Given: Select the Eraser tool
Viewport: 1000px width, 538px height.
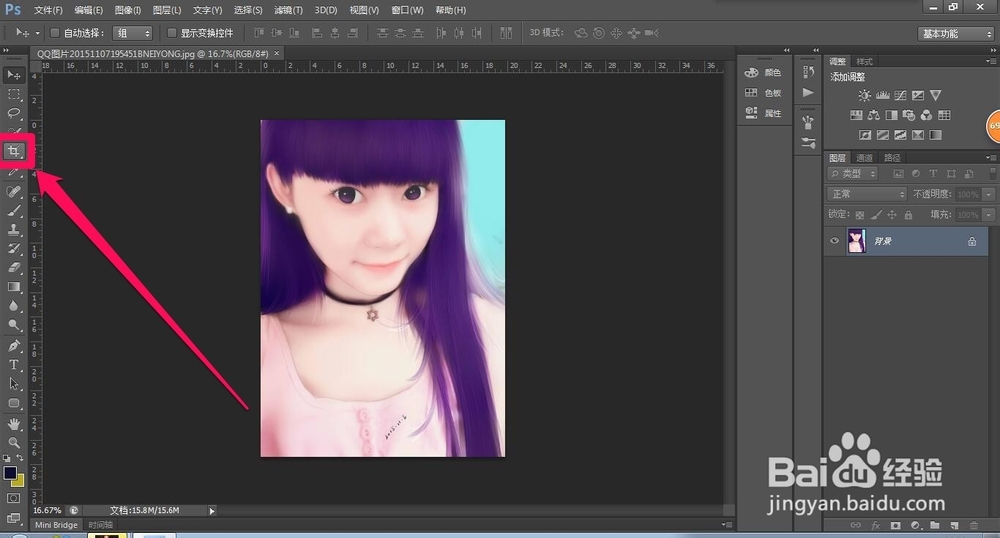Looking at the screenshot, I should [x=13, y=268].
